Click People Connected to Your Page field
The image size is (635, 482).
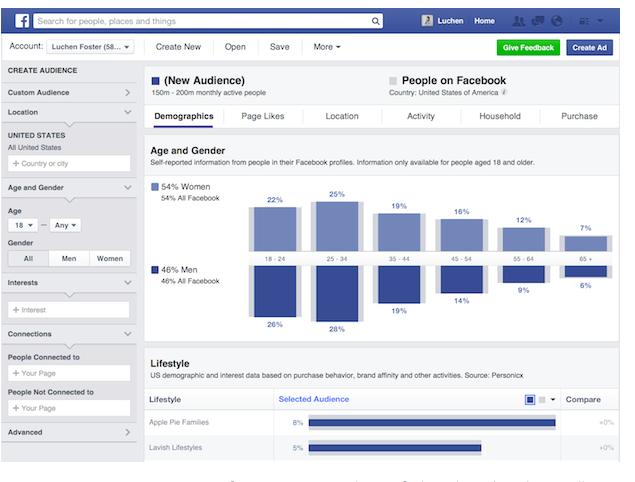tap(69, 373)
